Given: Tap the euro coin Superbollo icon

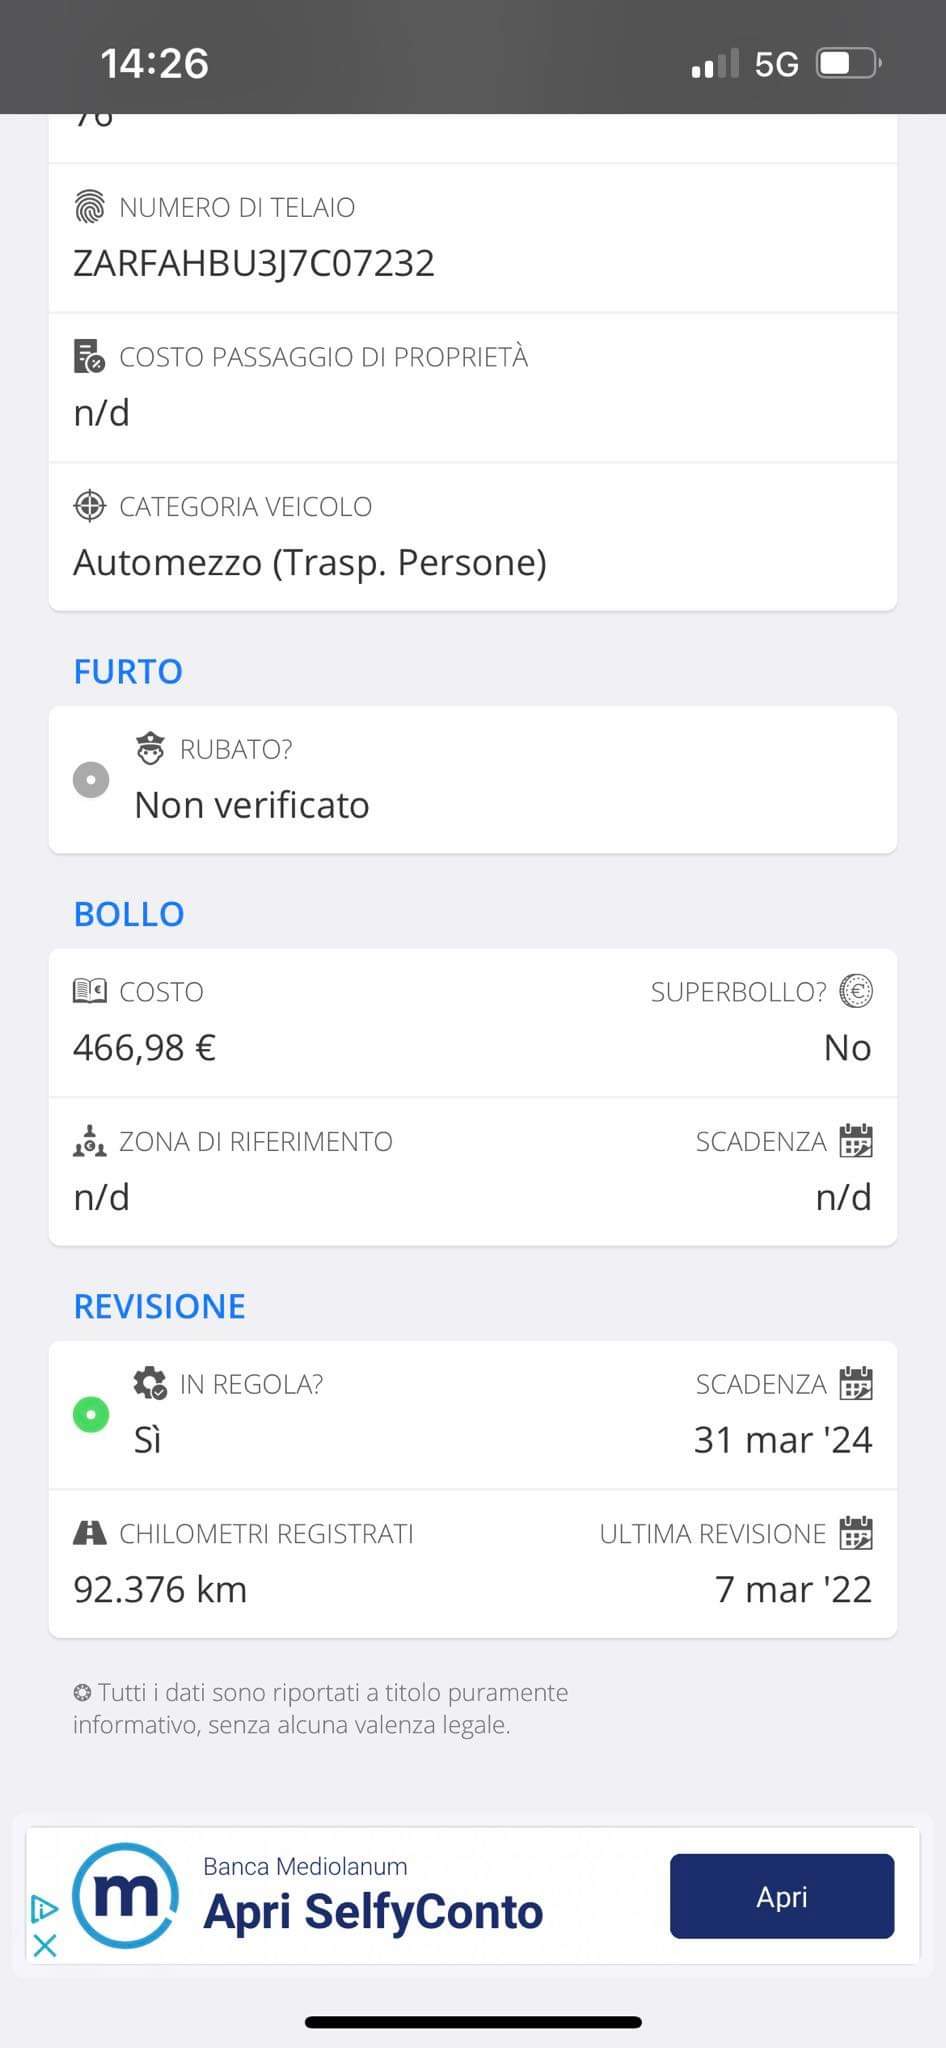Looking at the screenshot, I should (x=856, y=991).
